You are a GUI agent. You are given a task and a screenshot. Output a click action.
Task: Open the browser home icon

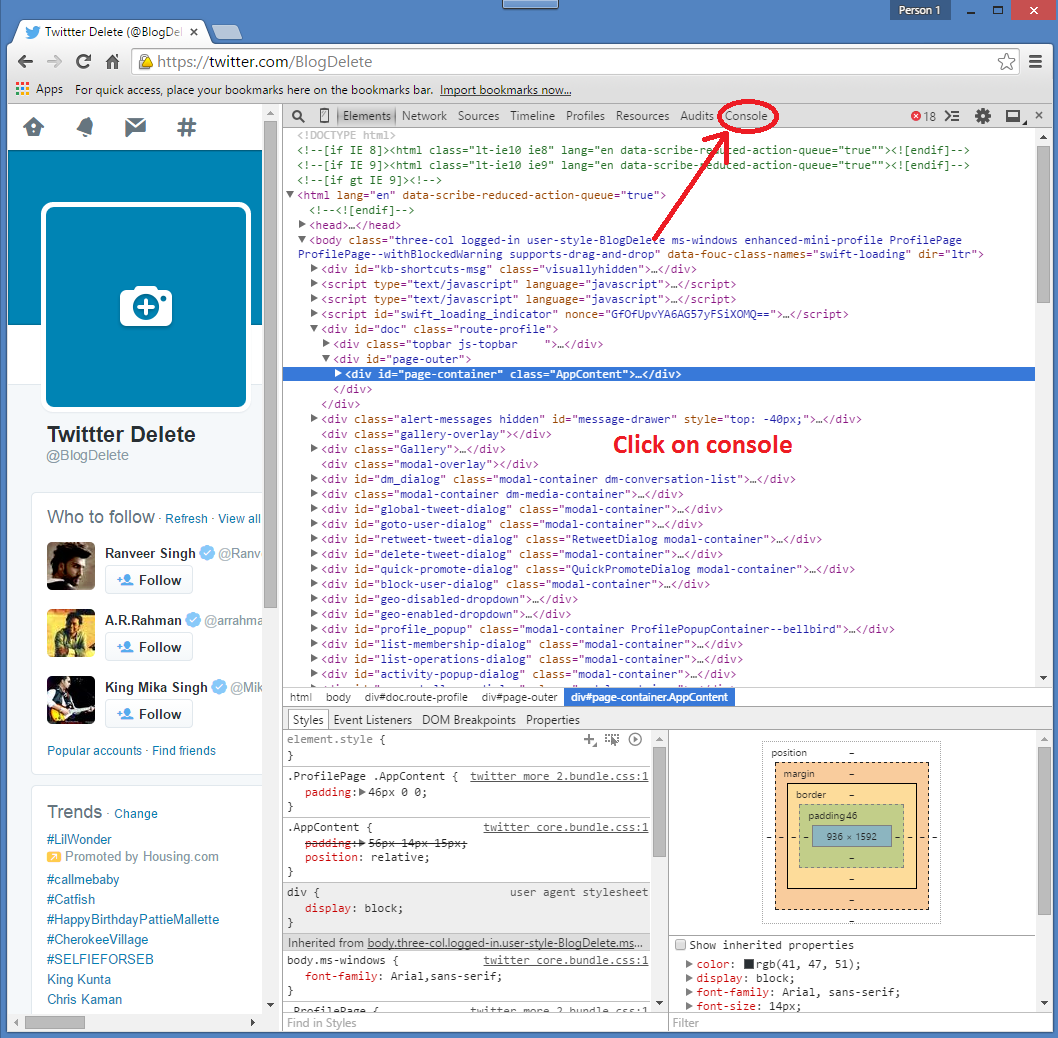(x=113, y=61)
